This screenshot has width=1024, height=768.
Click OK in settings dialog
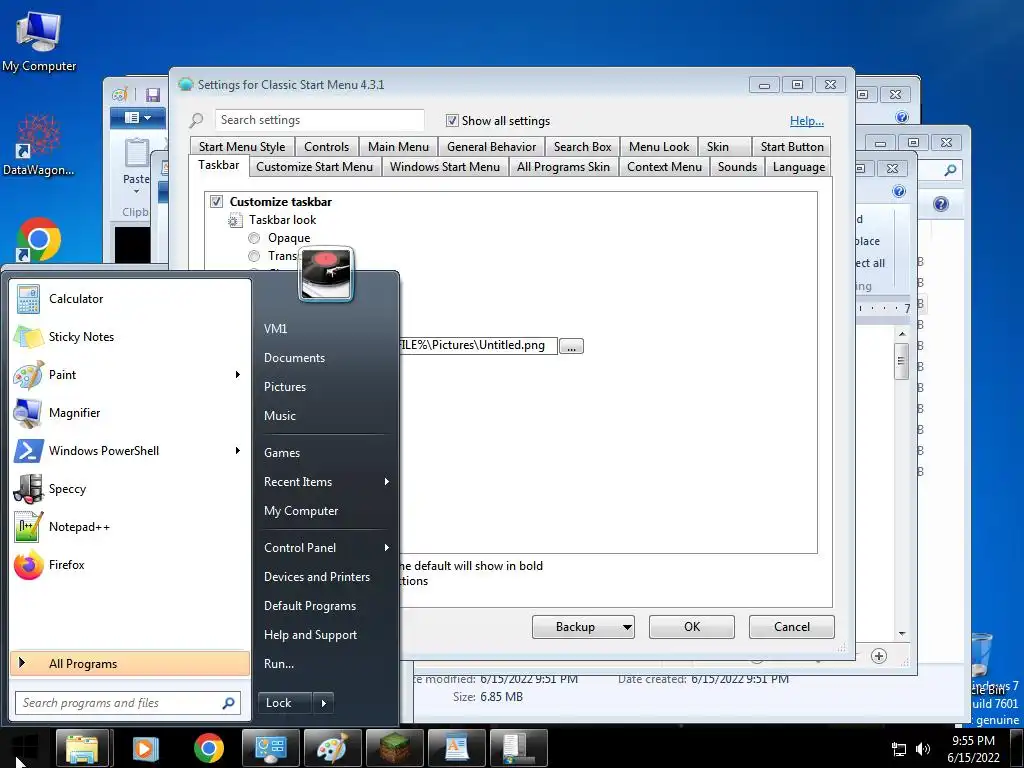point(692,627)
